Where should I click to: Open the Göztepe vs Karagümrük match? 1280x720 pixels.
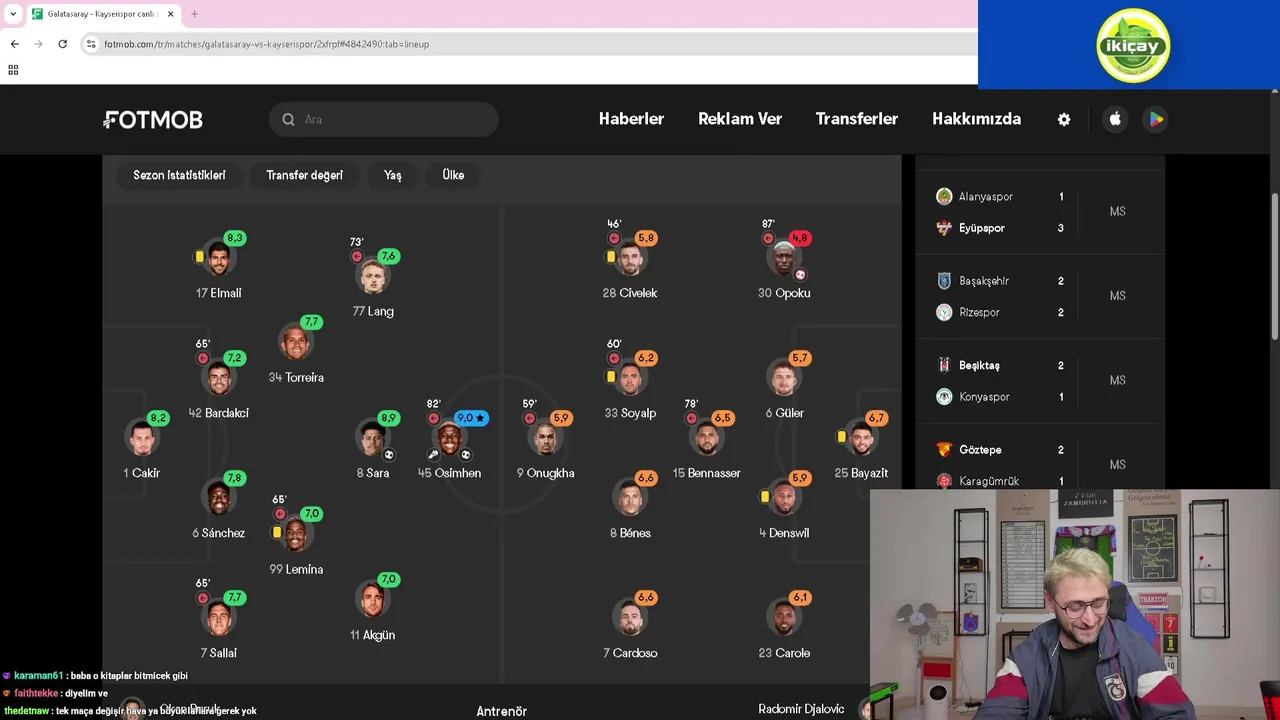coord(1040,464)
